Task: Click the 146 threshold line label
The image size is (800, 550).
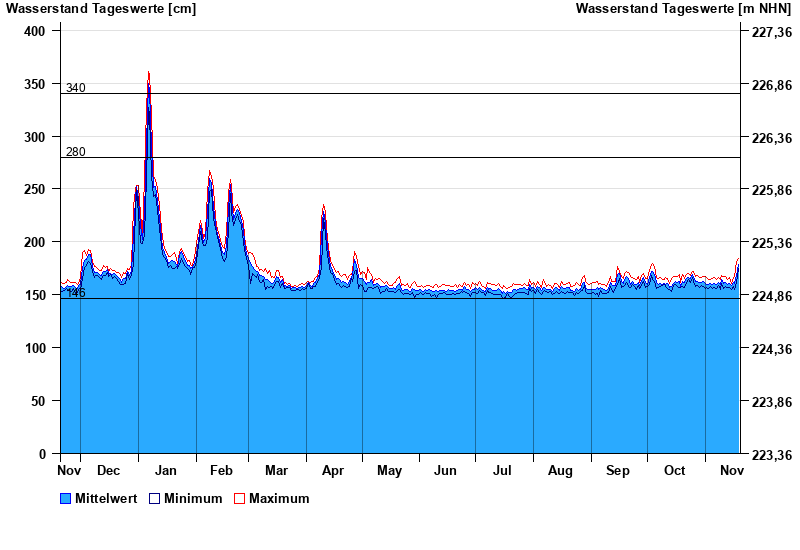Action: [x=76, y=293]
